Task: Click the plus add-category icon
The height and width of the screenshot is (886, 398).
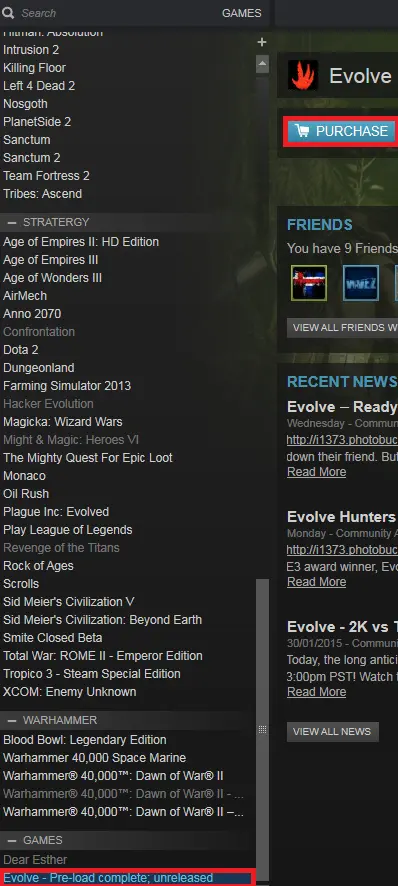Action: pyautogui.click(x=262, y=42)
